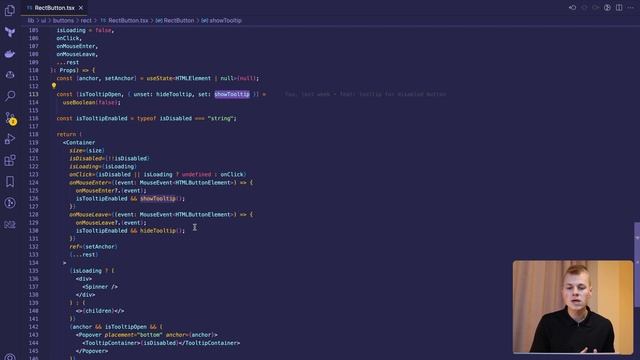Open the file changes (timeline) icon in editor toolbar
This screenshot has height=360, width=640.
572,7
